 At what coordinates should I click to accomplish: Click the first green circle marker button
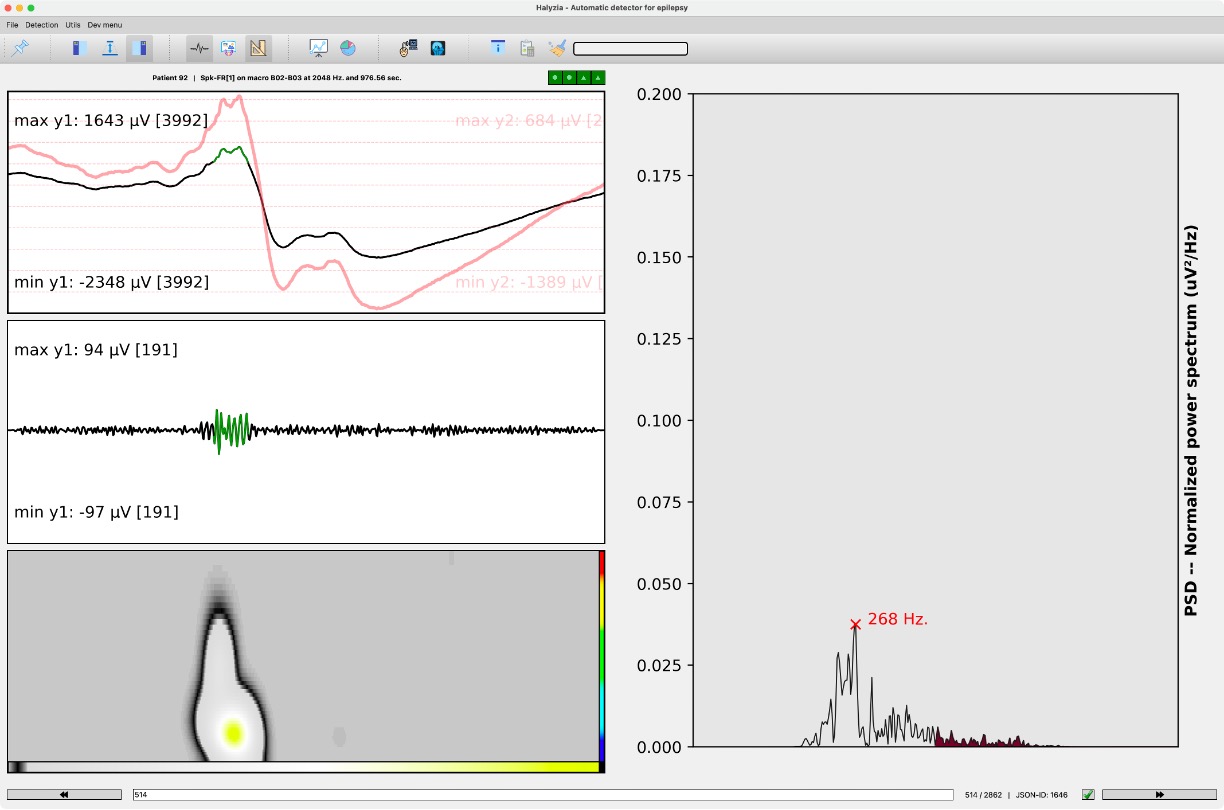[554, 77]
